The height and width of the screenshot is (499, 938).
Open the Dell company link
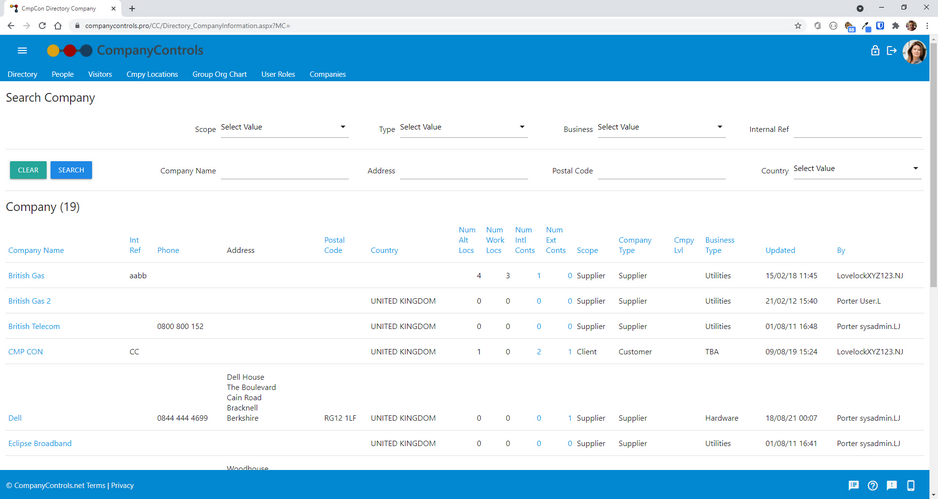(x=15, y=418)
